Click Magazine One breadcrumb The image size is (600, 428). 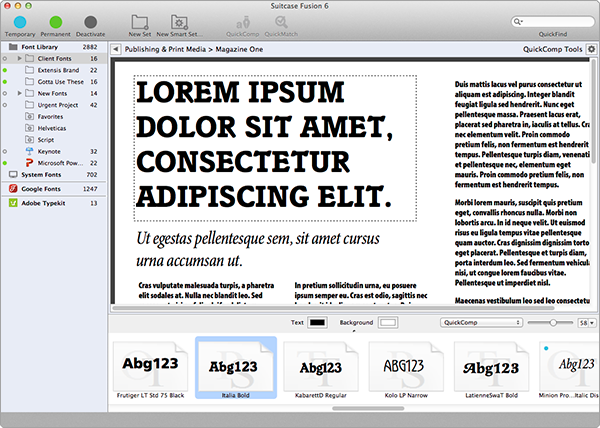coord(239,49)
